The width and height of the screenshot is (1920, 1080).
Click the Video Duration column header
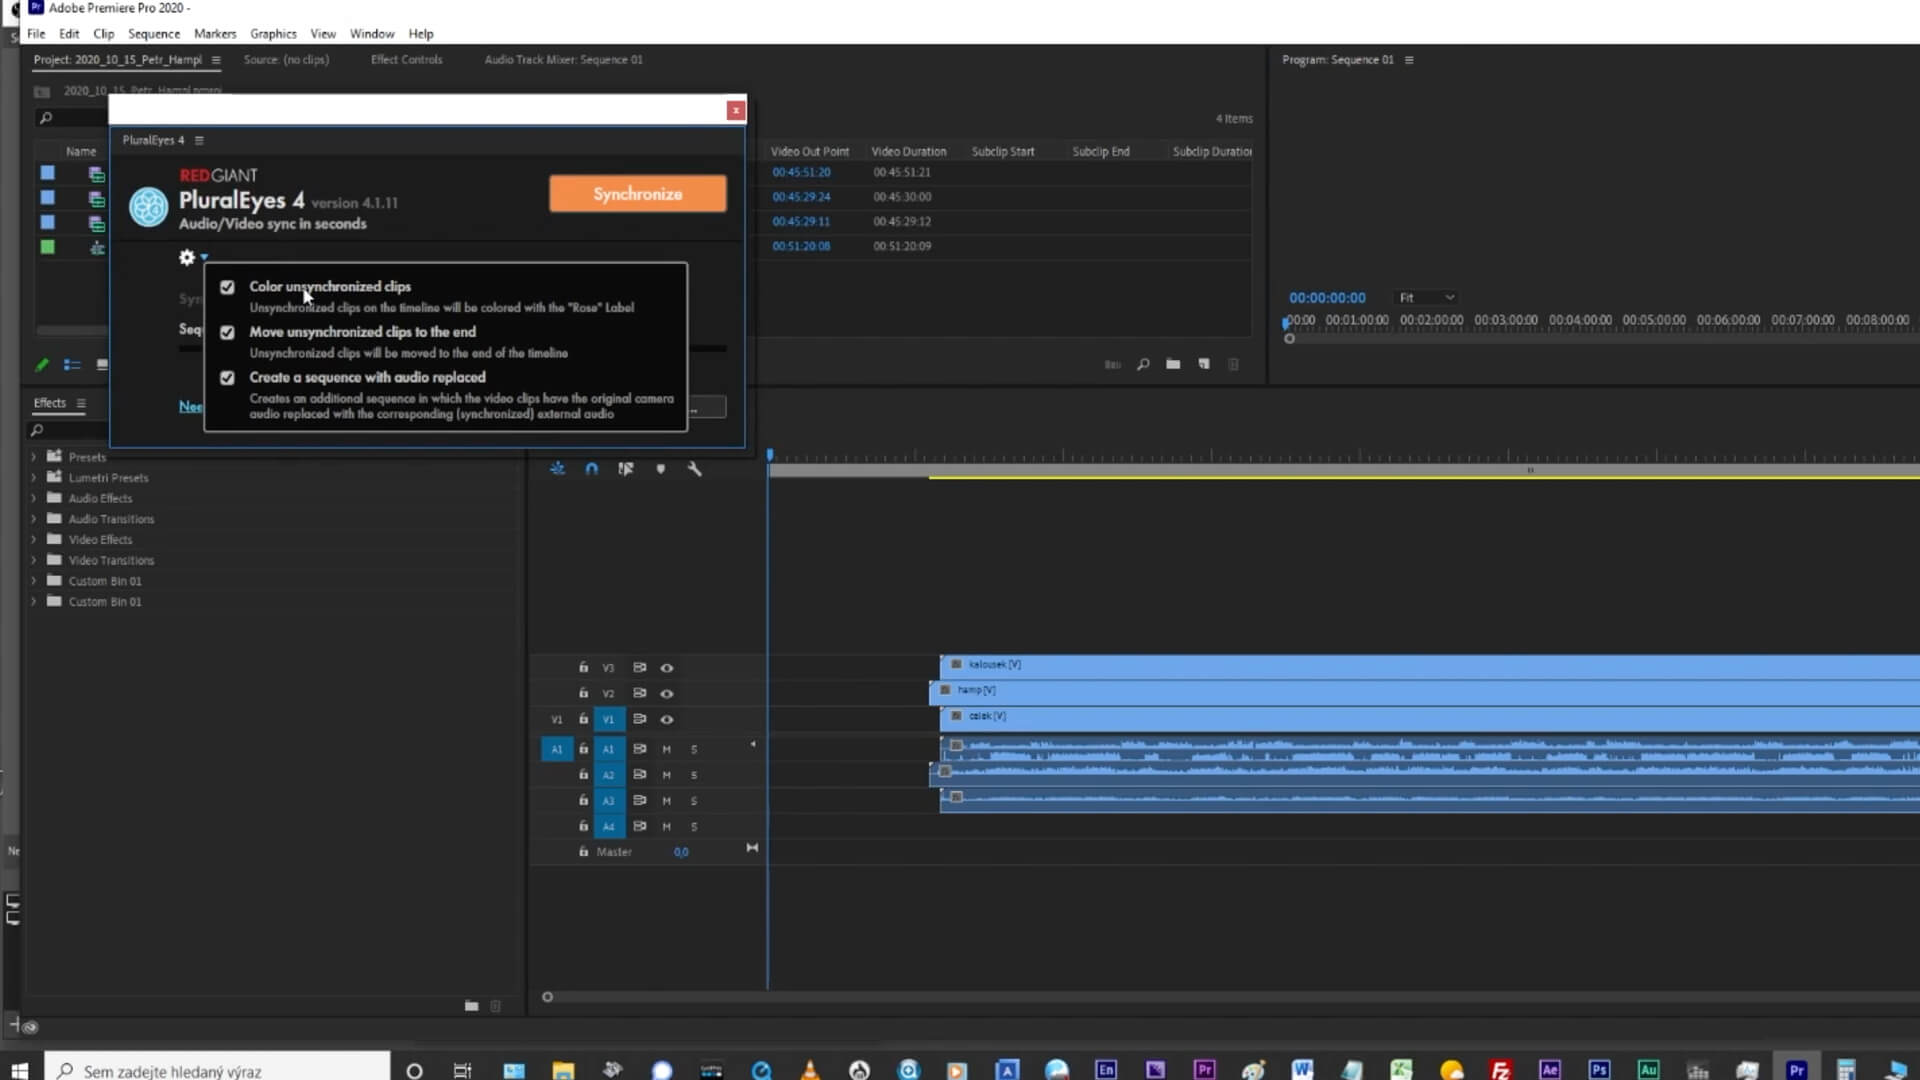[x=908, y=152]
